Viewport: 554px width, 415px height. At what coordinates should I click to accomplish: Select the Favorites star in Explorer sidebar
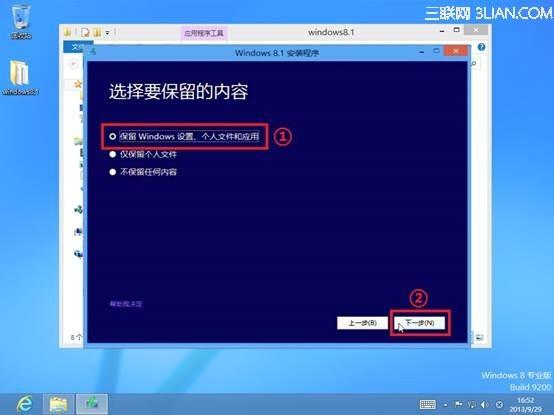coord(78,84)
